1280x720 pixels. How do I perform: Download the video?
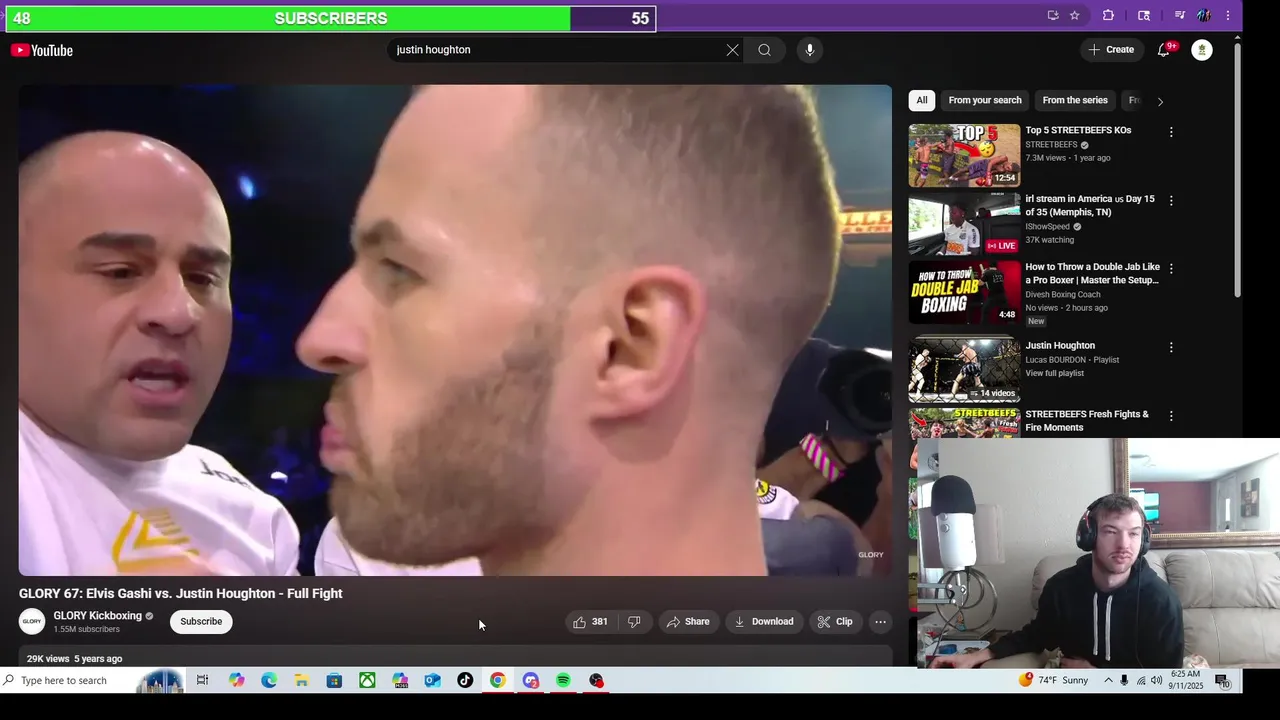(x=764, y=622)
